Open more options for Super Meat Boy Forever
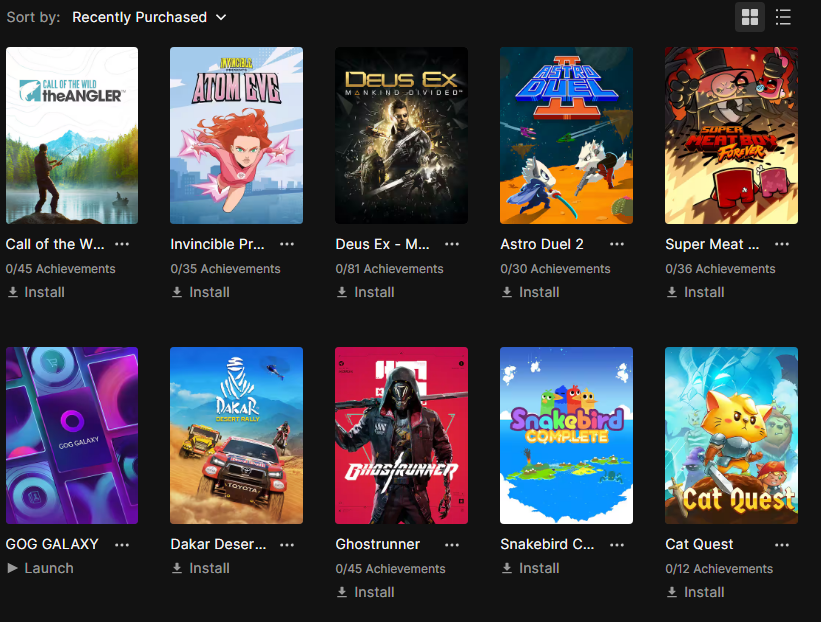The width and height of the screenshot is (821, 622). (x=782, y=244)
